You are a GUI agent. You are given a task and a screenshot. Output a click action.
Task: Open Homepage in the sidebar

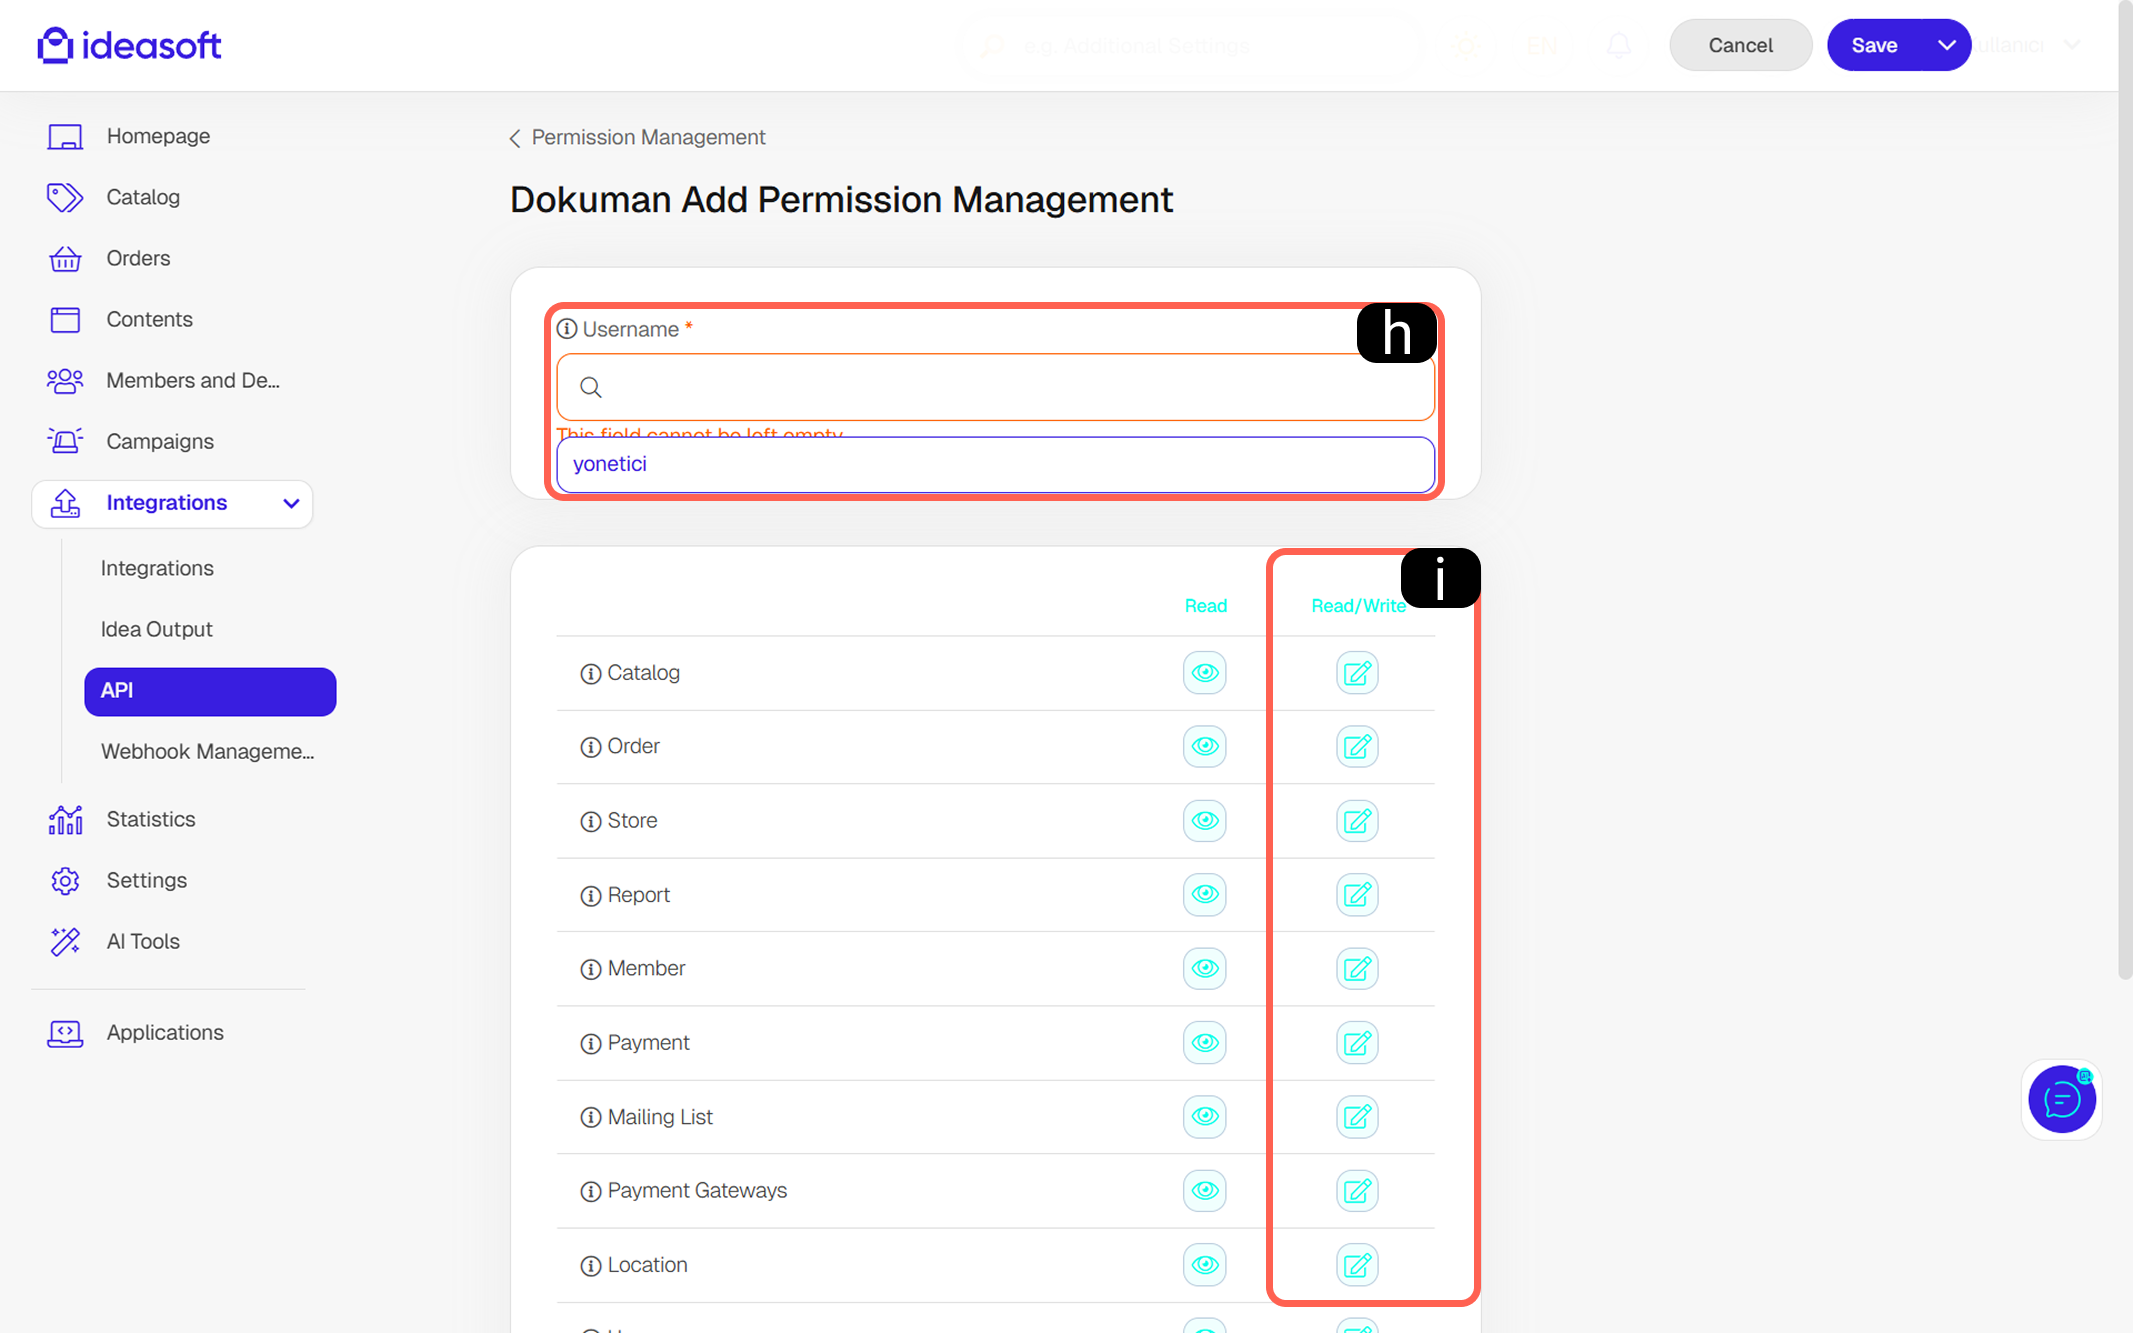click(x=158, y=136)
